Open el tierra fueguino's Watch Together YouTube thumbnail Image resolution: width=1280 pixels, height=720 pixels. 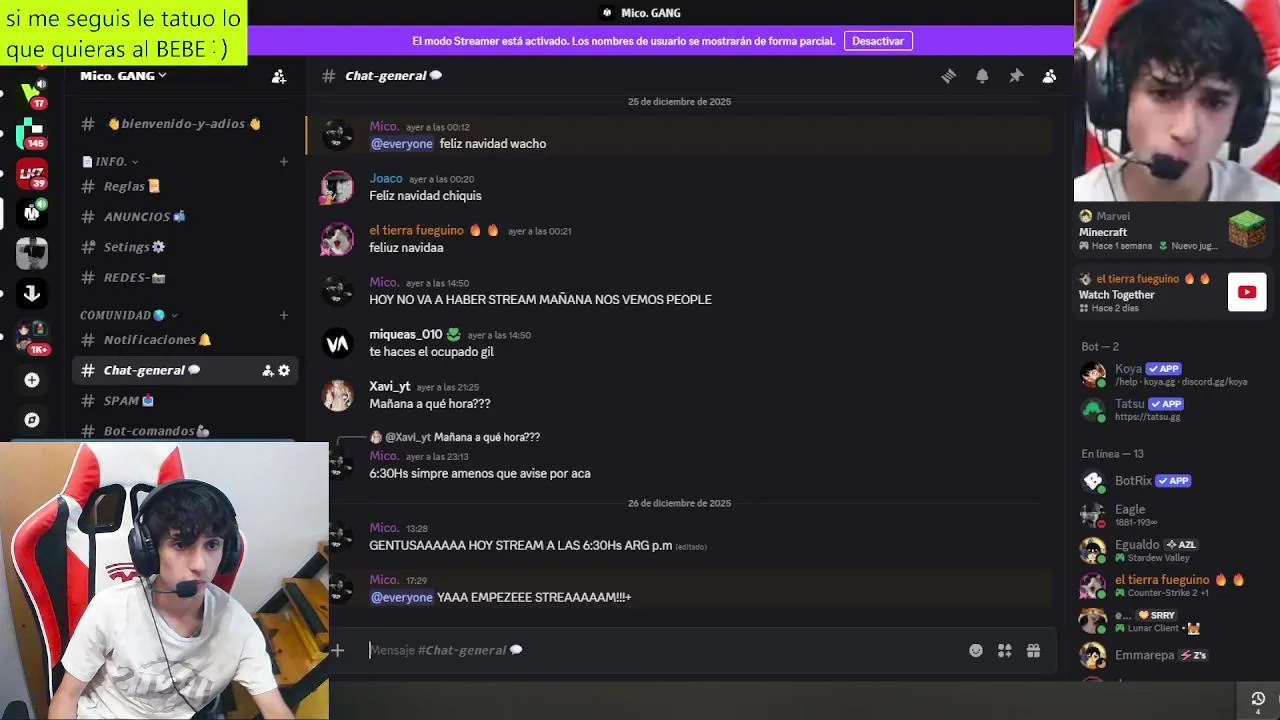pyautogui.click(x=1247, y=292)
